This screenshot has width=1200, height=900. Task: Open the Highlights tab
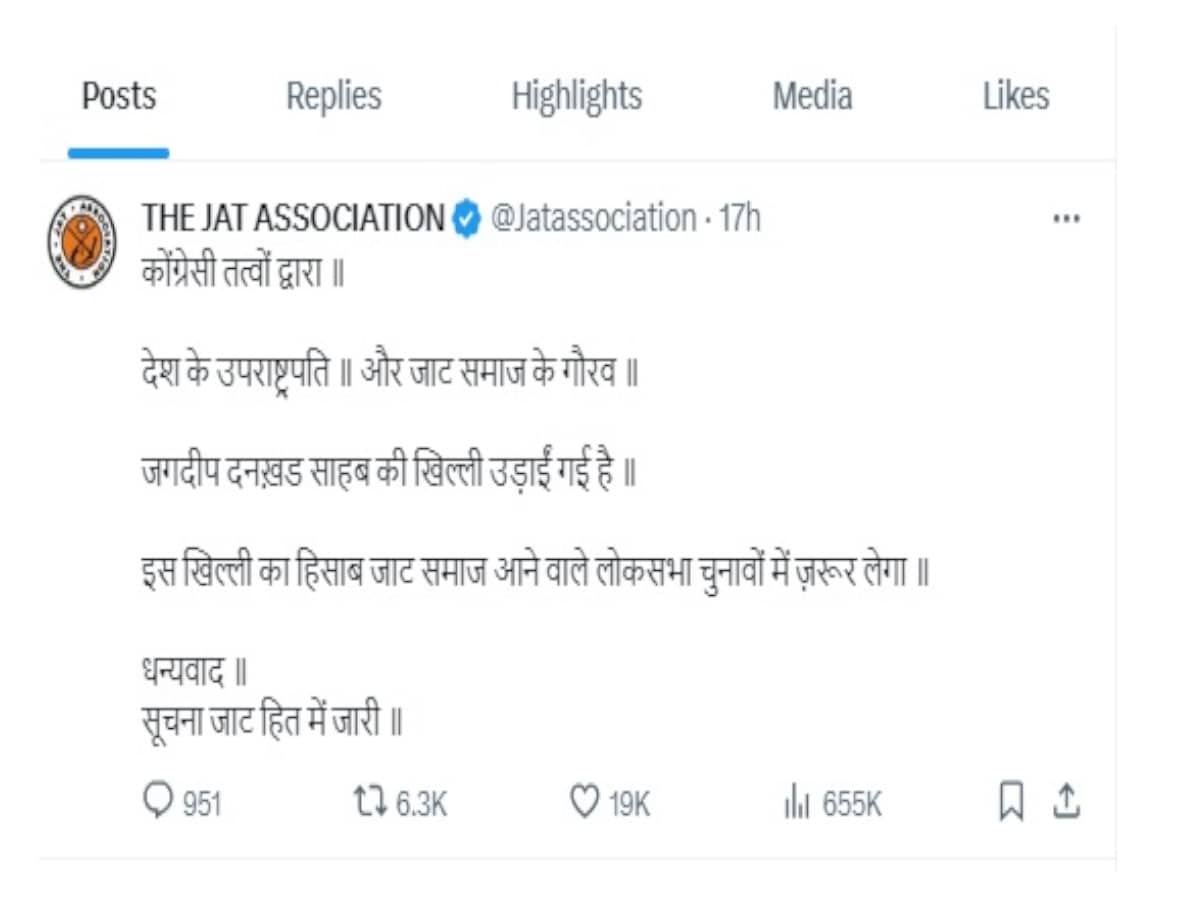click(577, 97)
